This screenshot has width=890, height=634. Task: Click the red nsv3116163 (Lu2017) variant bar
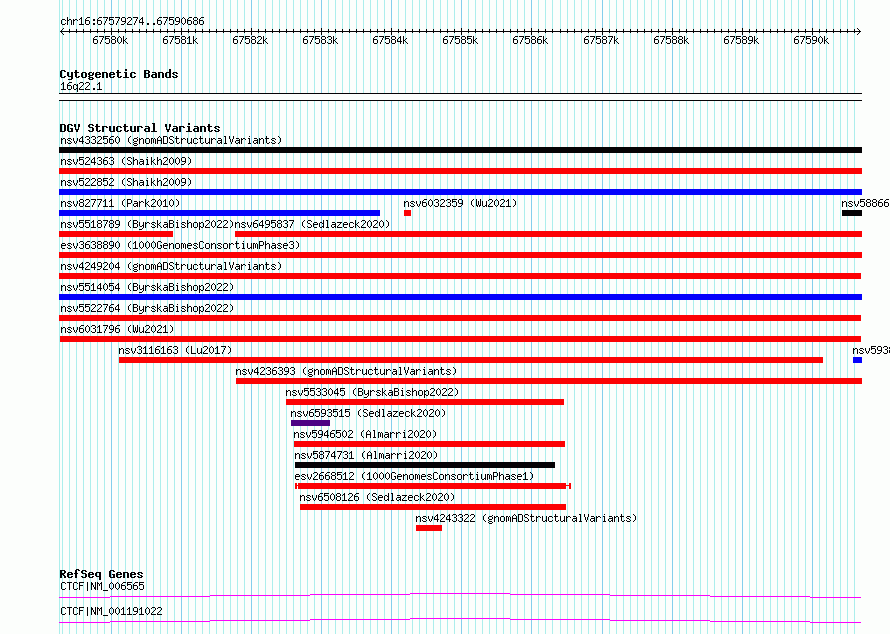(x=471, y=360)
